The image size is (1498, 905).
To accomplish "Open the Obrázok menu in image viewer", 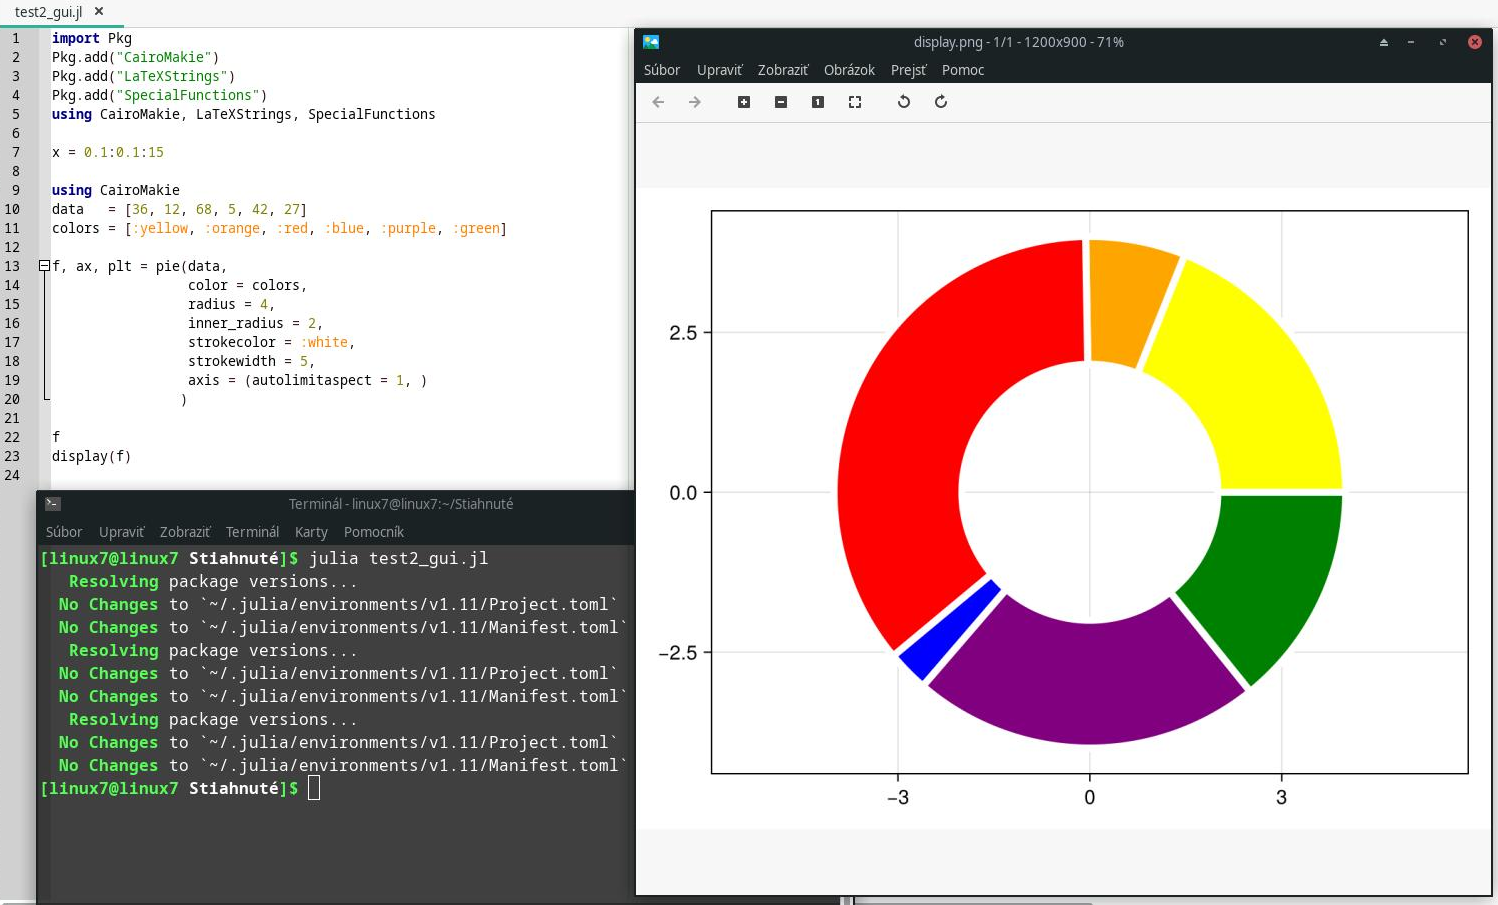I will pyautogui.click(x=849, y=70).
